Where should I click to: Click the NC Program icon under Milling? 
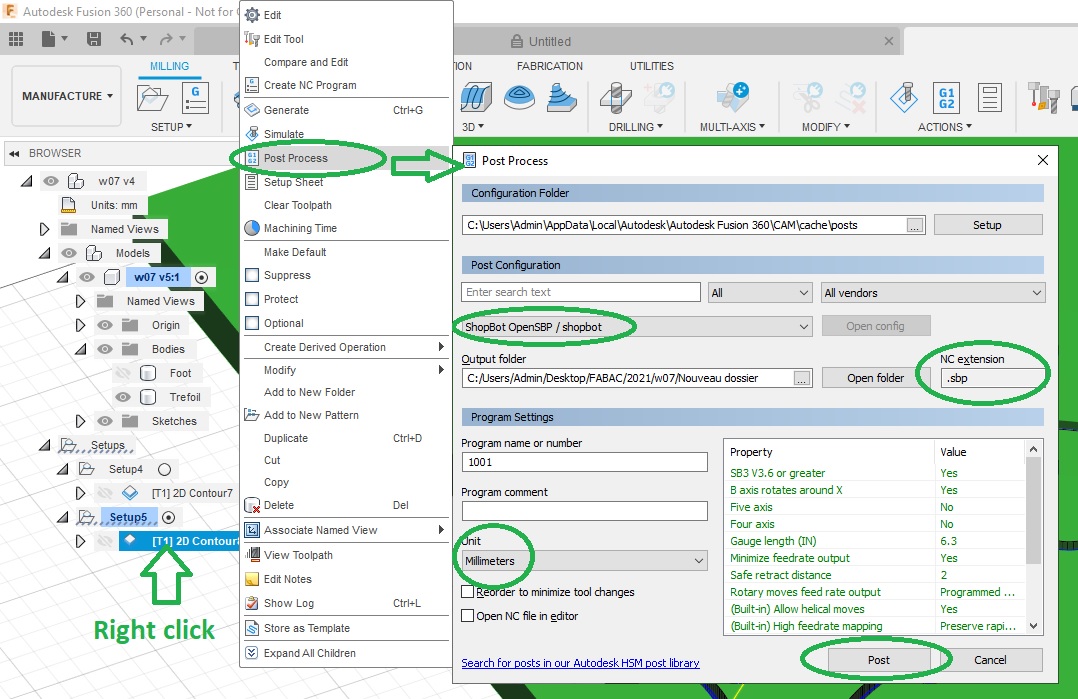click(195, 98)
